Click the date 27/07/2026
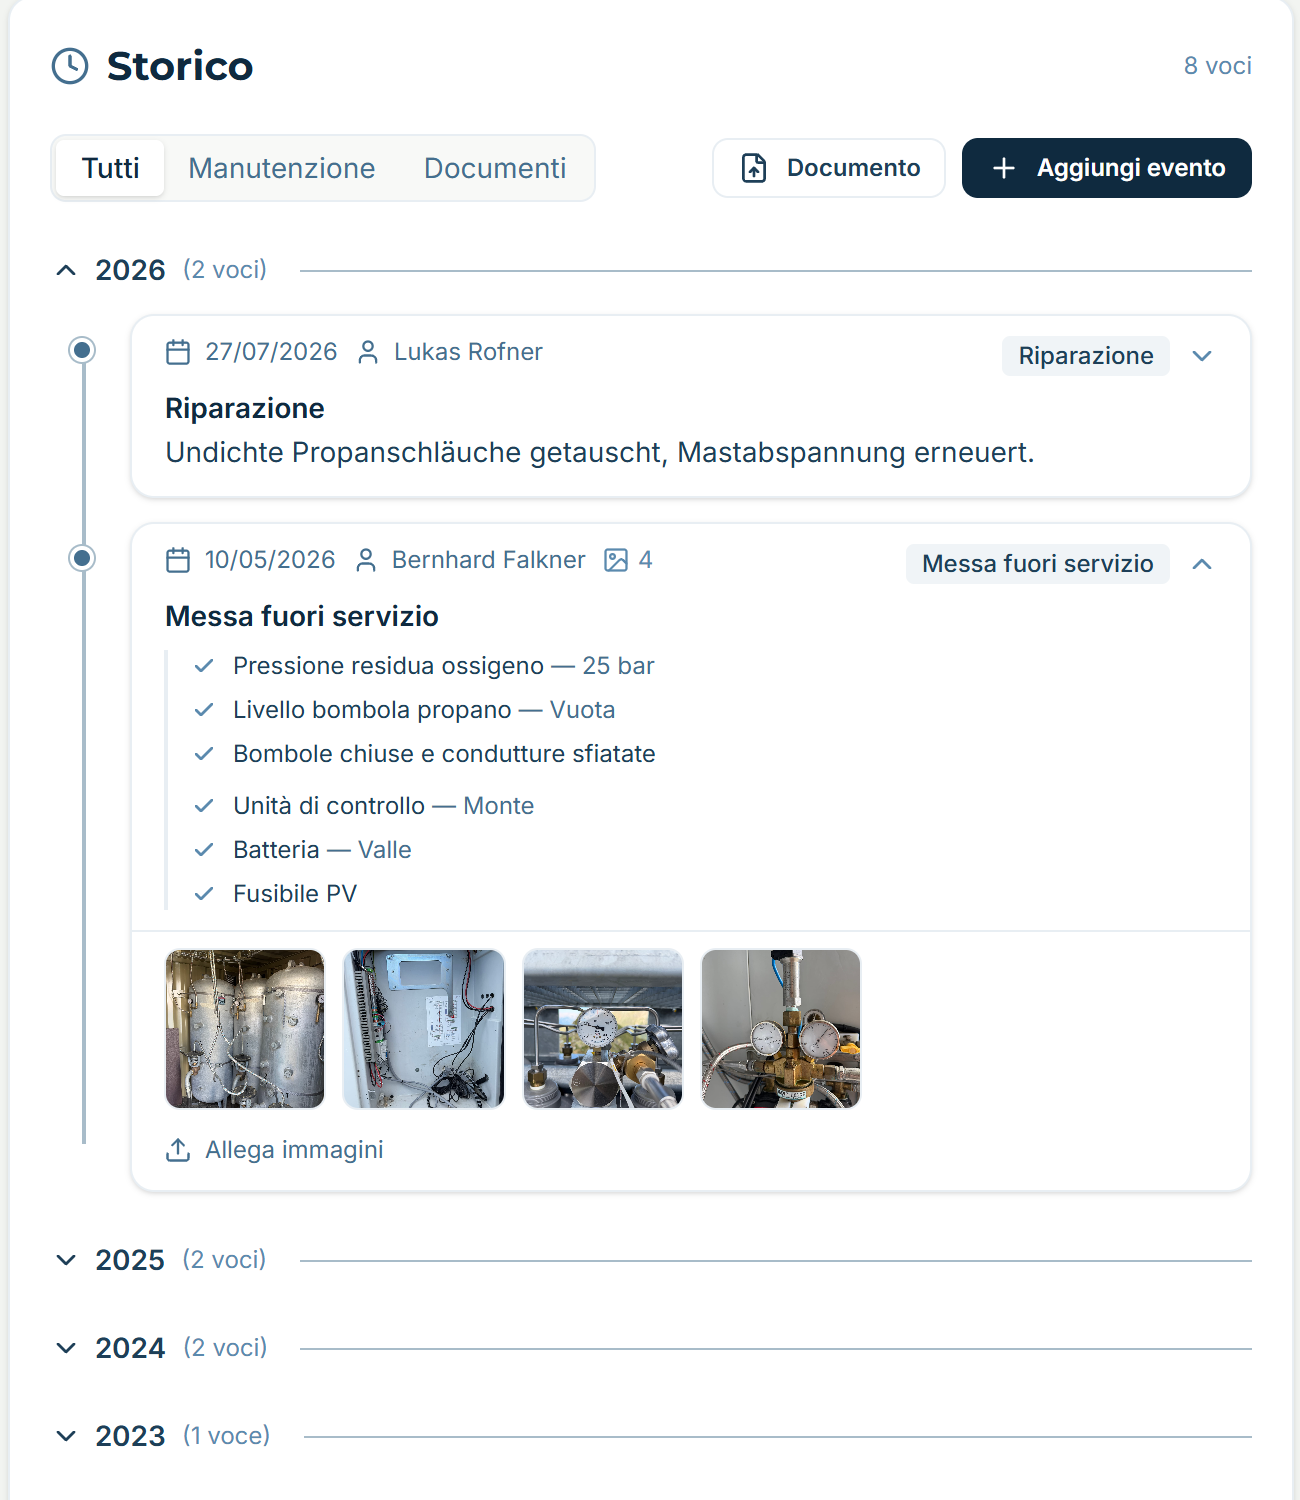This screenshot has height=1500, width=1300. tap(271, 352)
